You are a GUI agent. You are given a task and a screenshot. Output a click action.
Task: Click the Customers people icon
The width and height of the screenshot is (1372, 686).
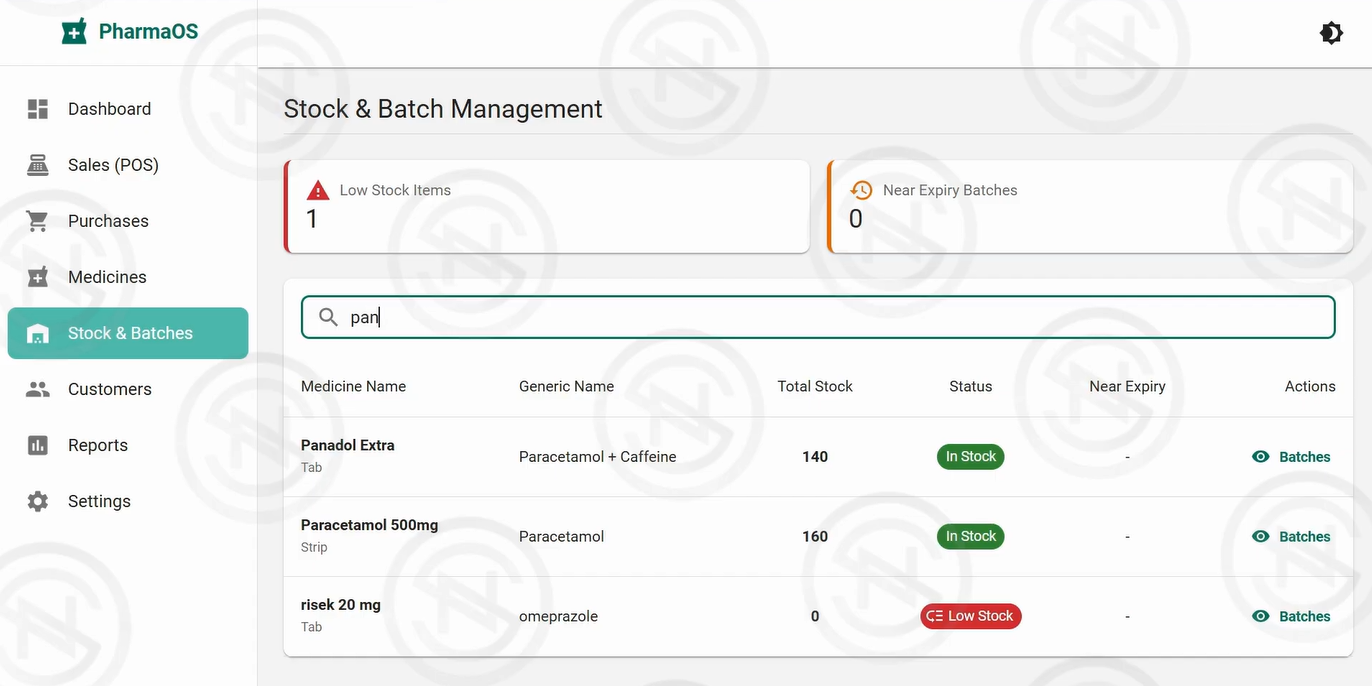tap(38, 389)
